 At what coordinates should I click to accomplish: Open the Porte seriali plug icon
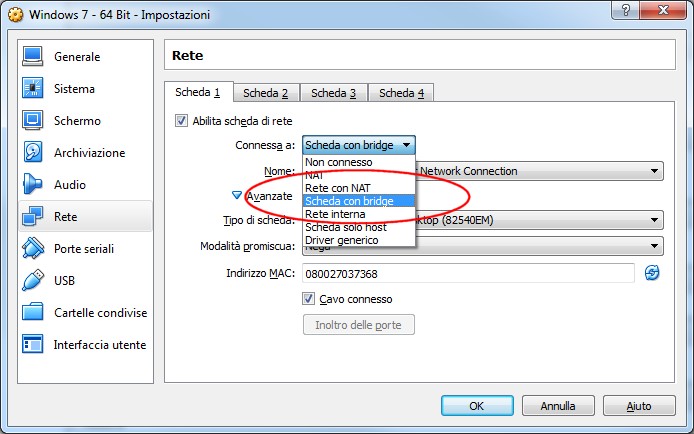33,248
